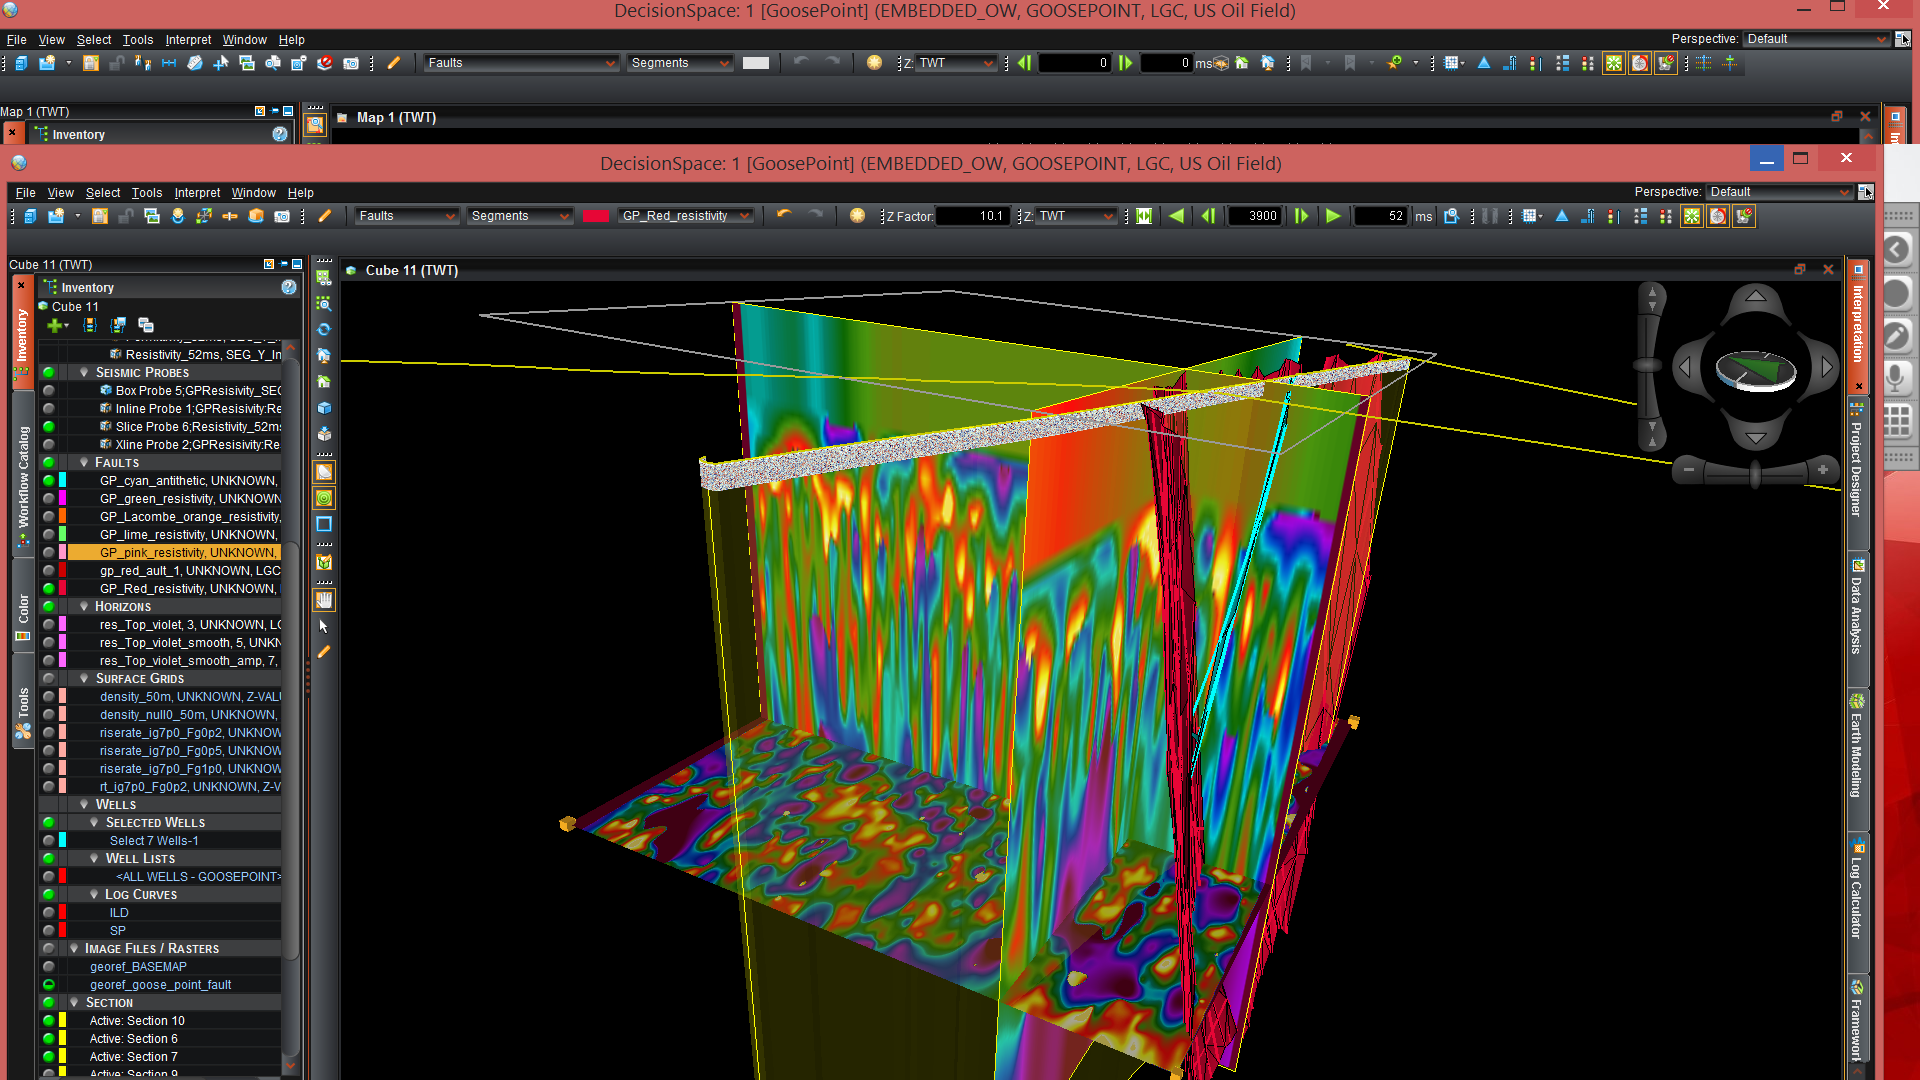Image resolution: width=1920 pixels, height=1080 pixels.
Task: Collapse the Log Curves tree group
Action: pos(94,895)
